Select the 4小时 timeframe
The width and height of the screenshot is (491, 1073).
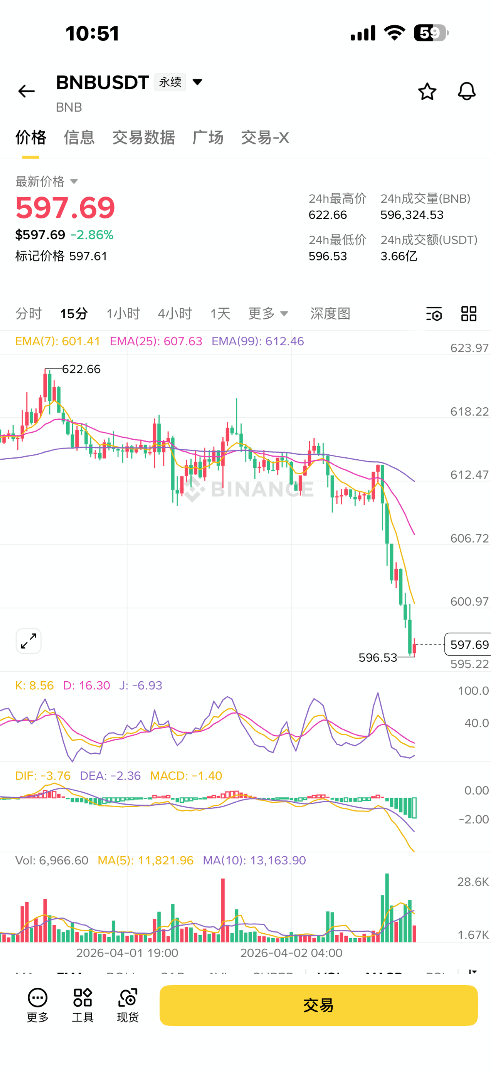pos(174,313)
